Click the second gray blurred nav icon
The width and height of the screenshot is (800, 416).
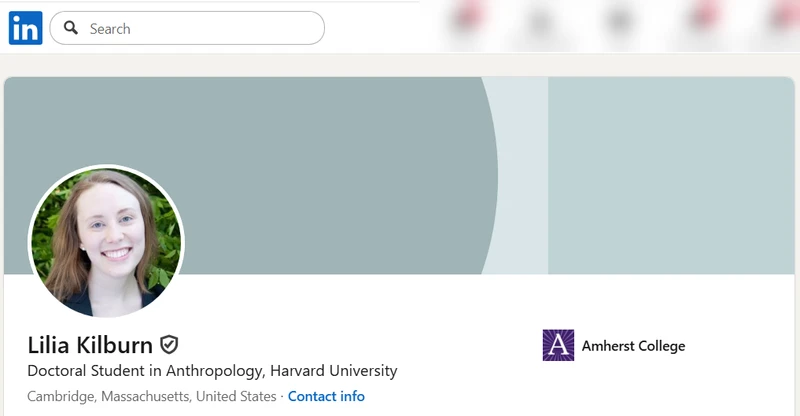point(620,22)
